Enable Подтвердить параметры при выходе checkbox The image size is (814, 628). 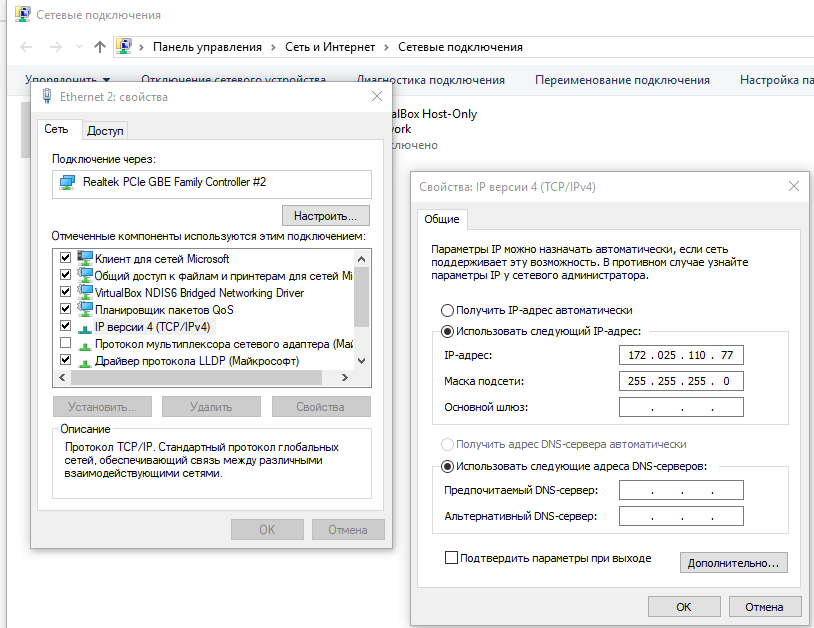(451, 558)
